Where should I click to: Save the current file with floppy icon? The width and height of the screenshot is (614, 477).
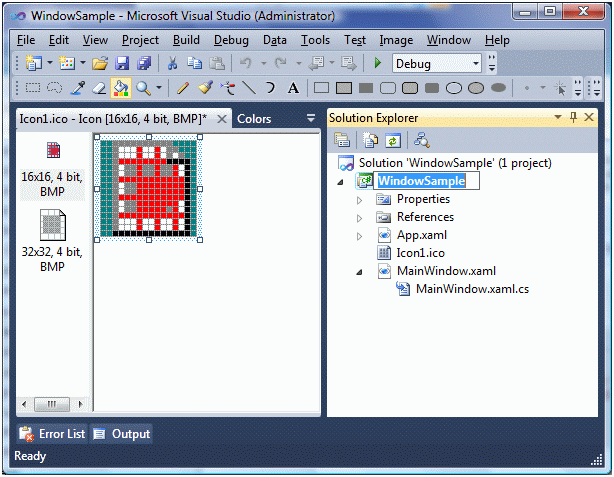pos(122,63)
